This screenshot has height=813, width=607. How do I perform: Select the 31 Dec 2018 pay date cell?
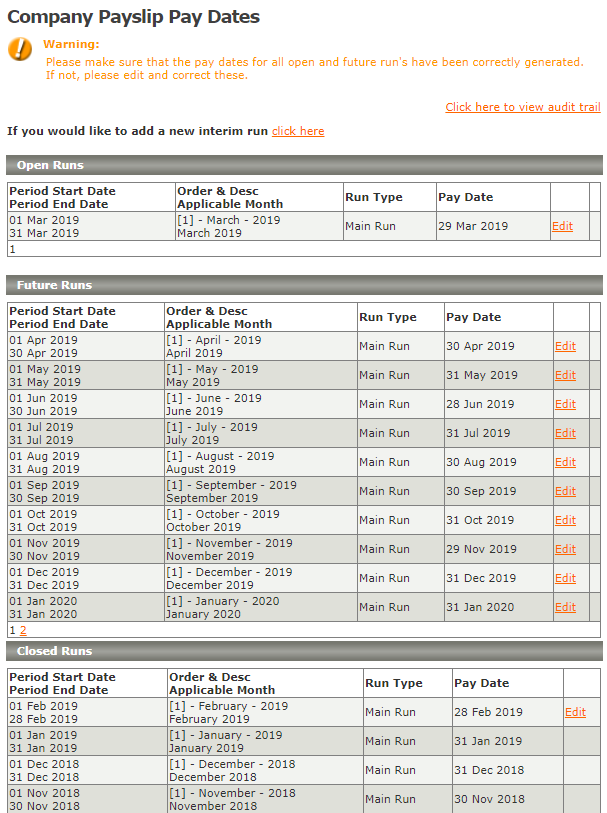[507, 770]
